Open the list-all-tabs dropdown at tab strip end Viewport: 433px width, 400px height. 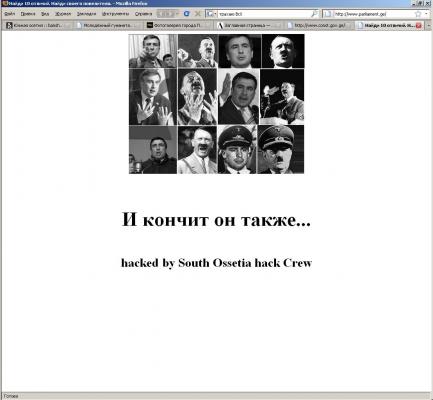(x=429, y=25)
